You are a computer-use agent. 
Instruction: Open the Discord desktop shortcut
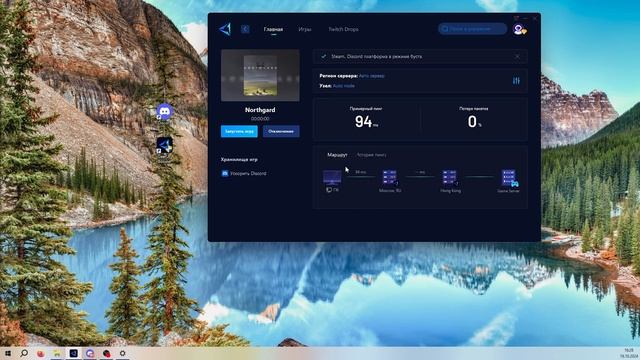164,111
